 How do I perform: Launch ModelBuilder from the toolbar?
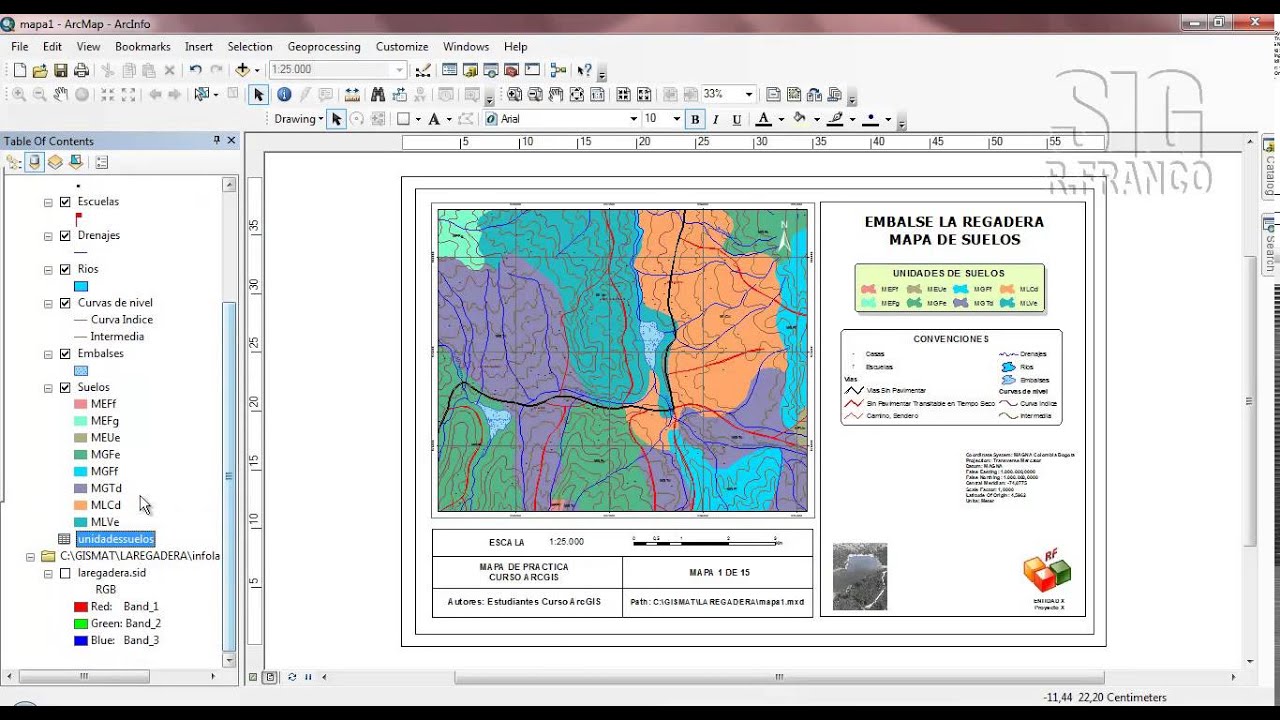tap(558, 70)
